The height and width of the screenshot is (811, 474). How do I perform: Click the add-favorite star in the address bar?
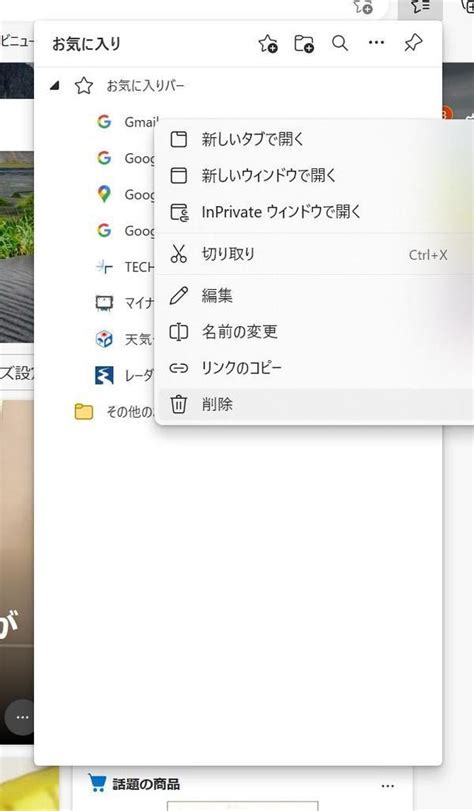(363, 7)
